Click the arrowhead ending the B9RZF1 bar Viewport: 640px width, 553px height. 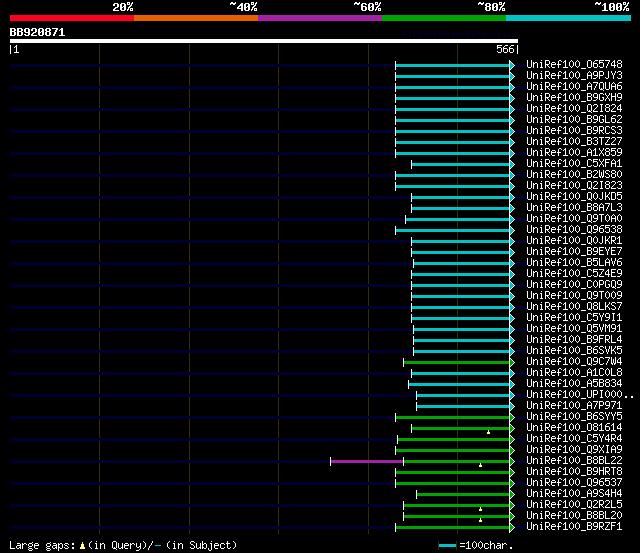(x=512, y=528)
